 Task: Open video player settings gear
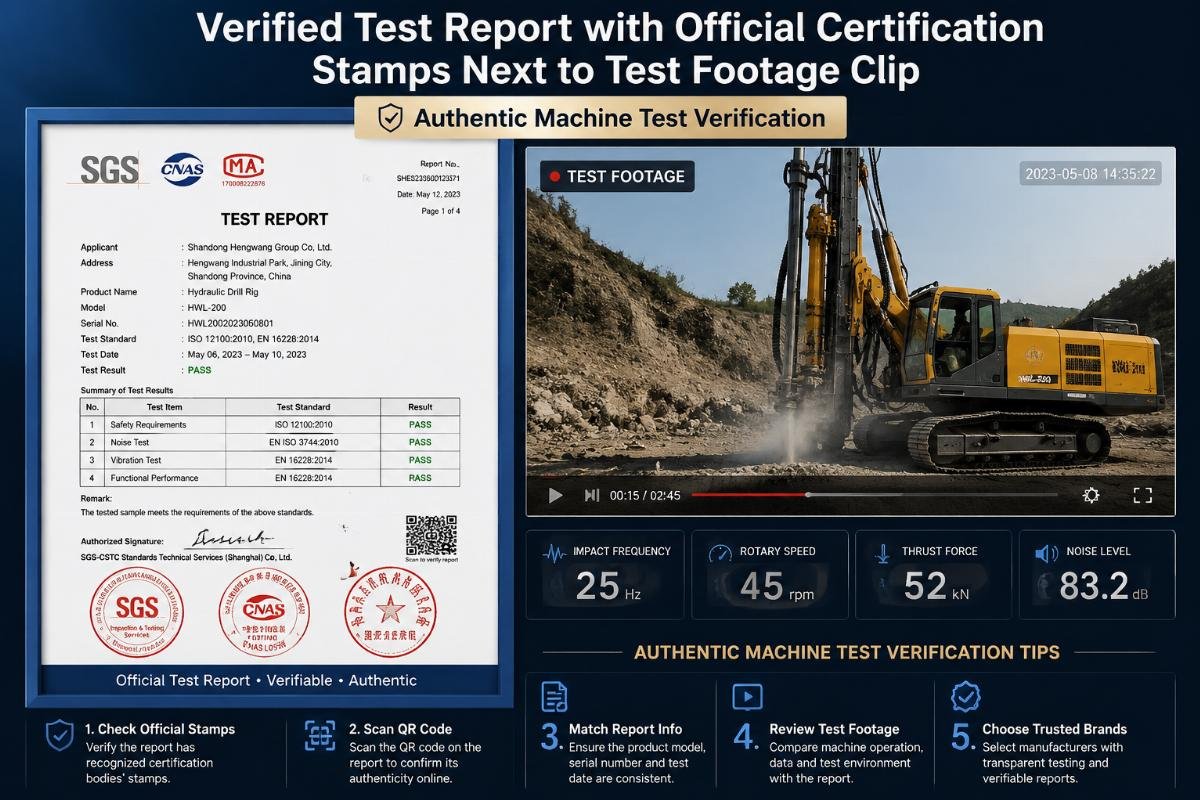coord(1091,495)
